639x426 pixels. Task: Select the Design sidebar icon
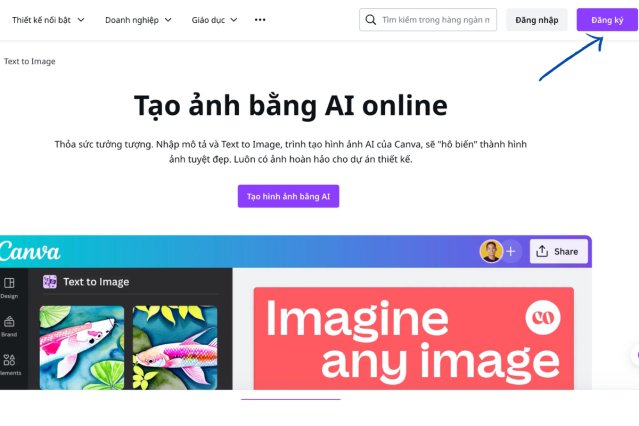[9, 283]
